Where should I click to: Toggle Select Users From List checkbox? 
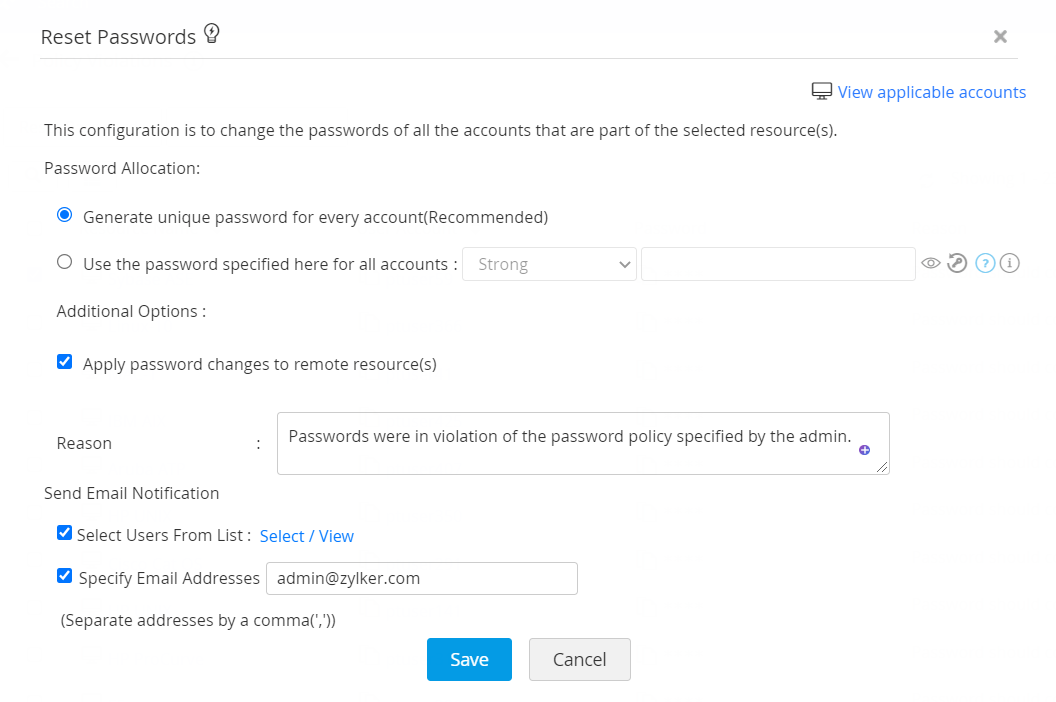point(65,534)
